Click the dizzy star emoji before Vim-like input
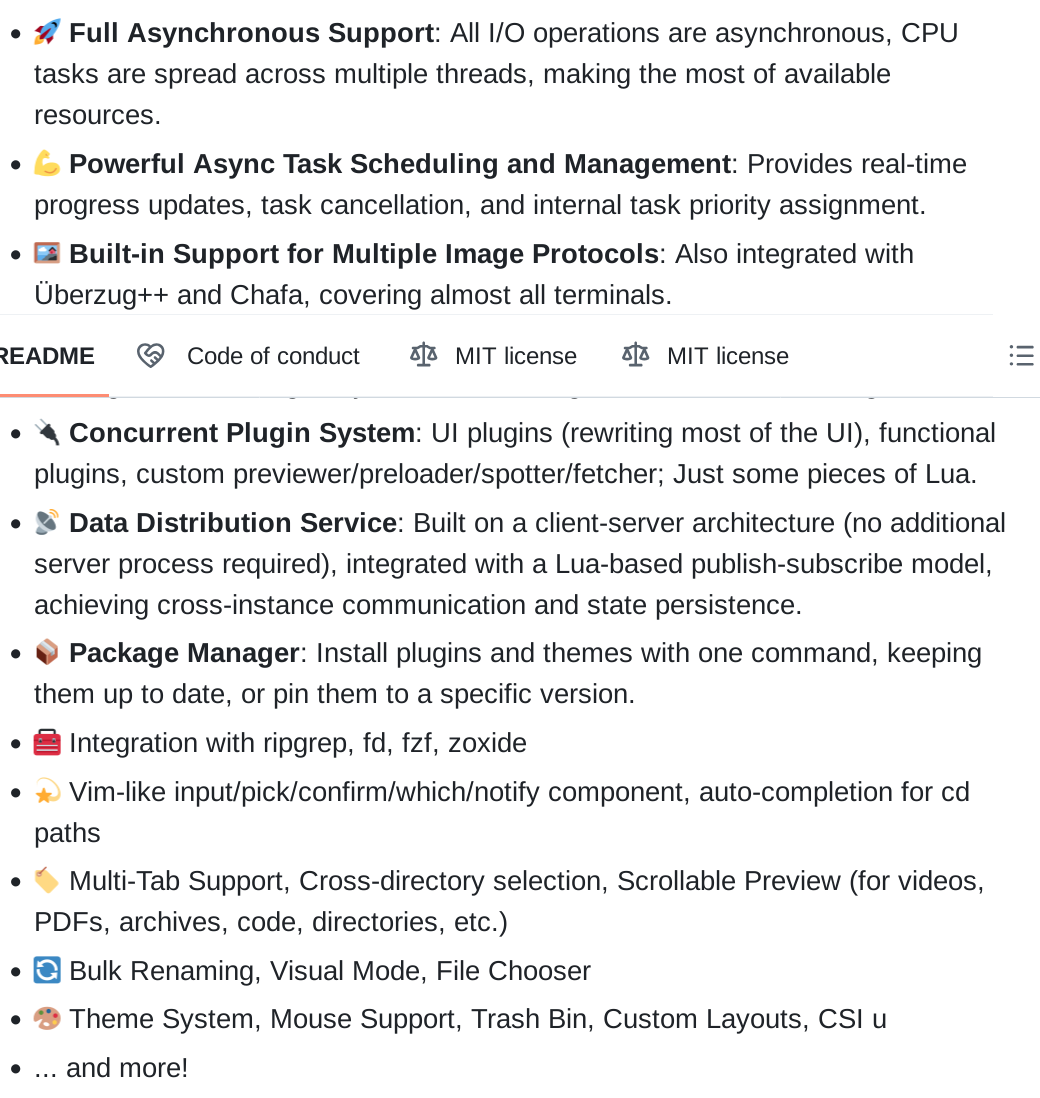Screen dimensions: 1040x1098 tap(47, 791)
